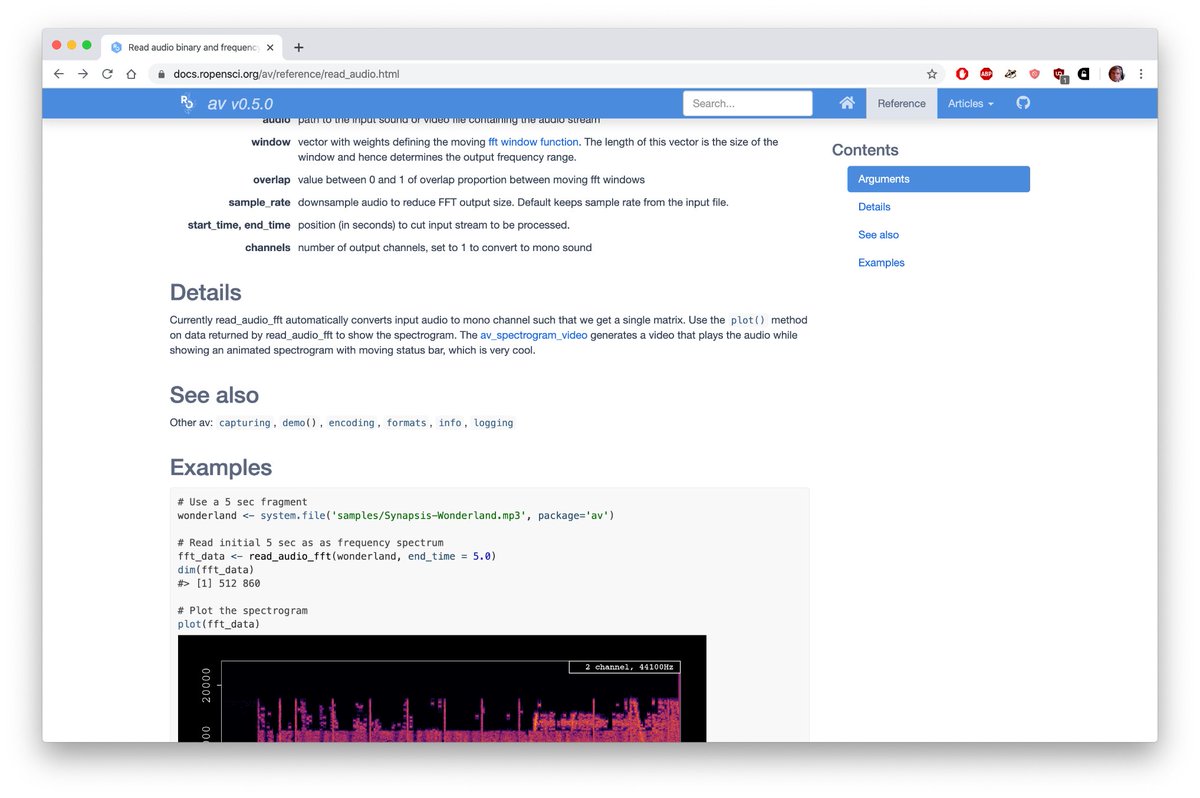Open the fft window function link
1200x798 pixels.
point(533,142)
